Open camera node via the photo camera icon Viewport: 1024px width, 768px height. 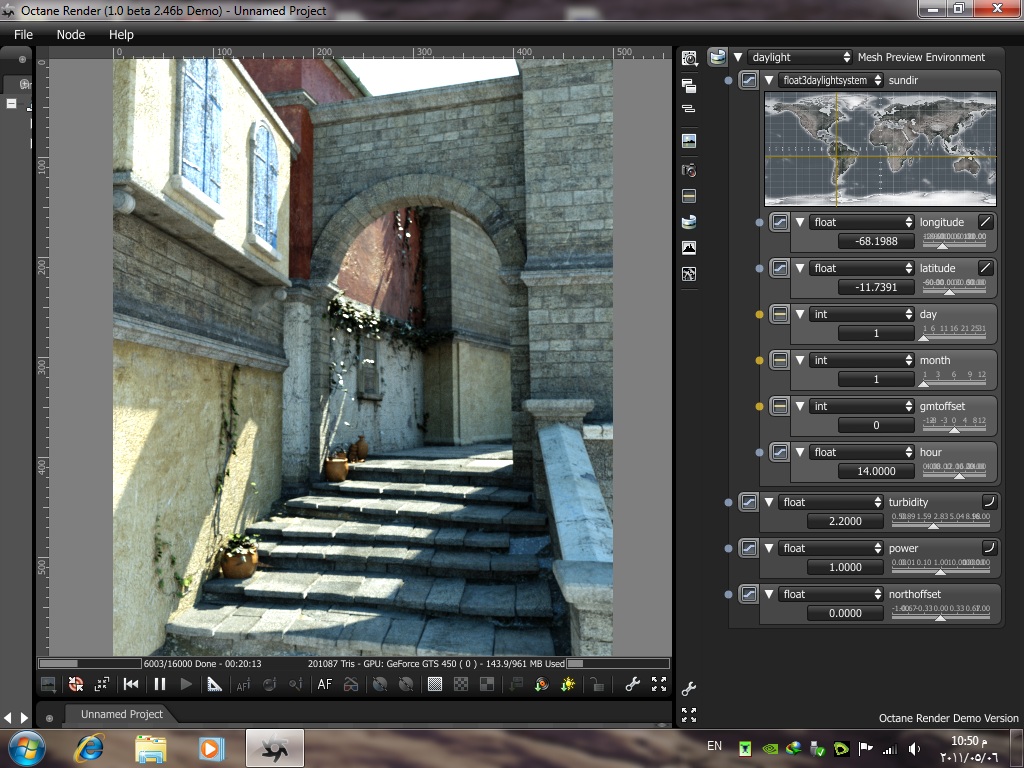689,170
